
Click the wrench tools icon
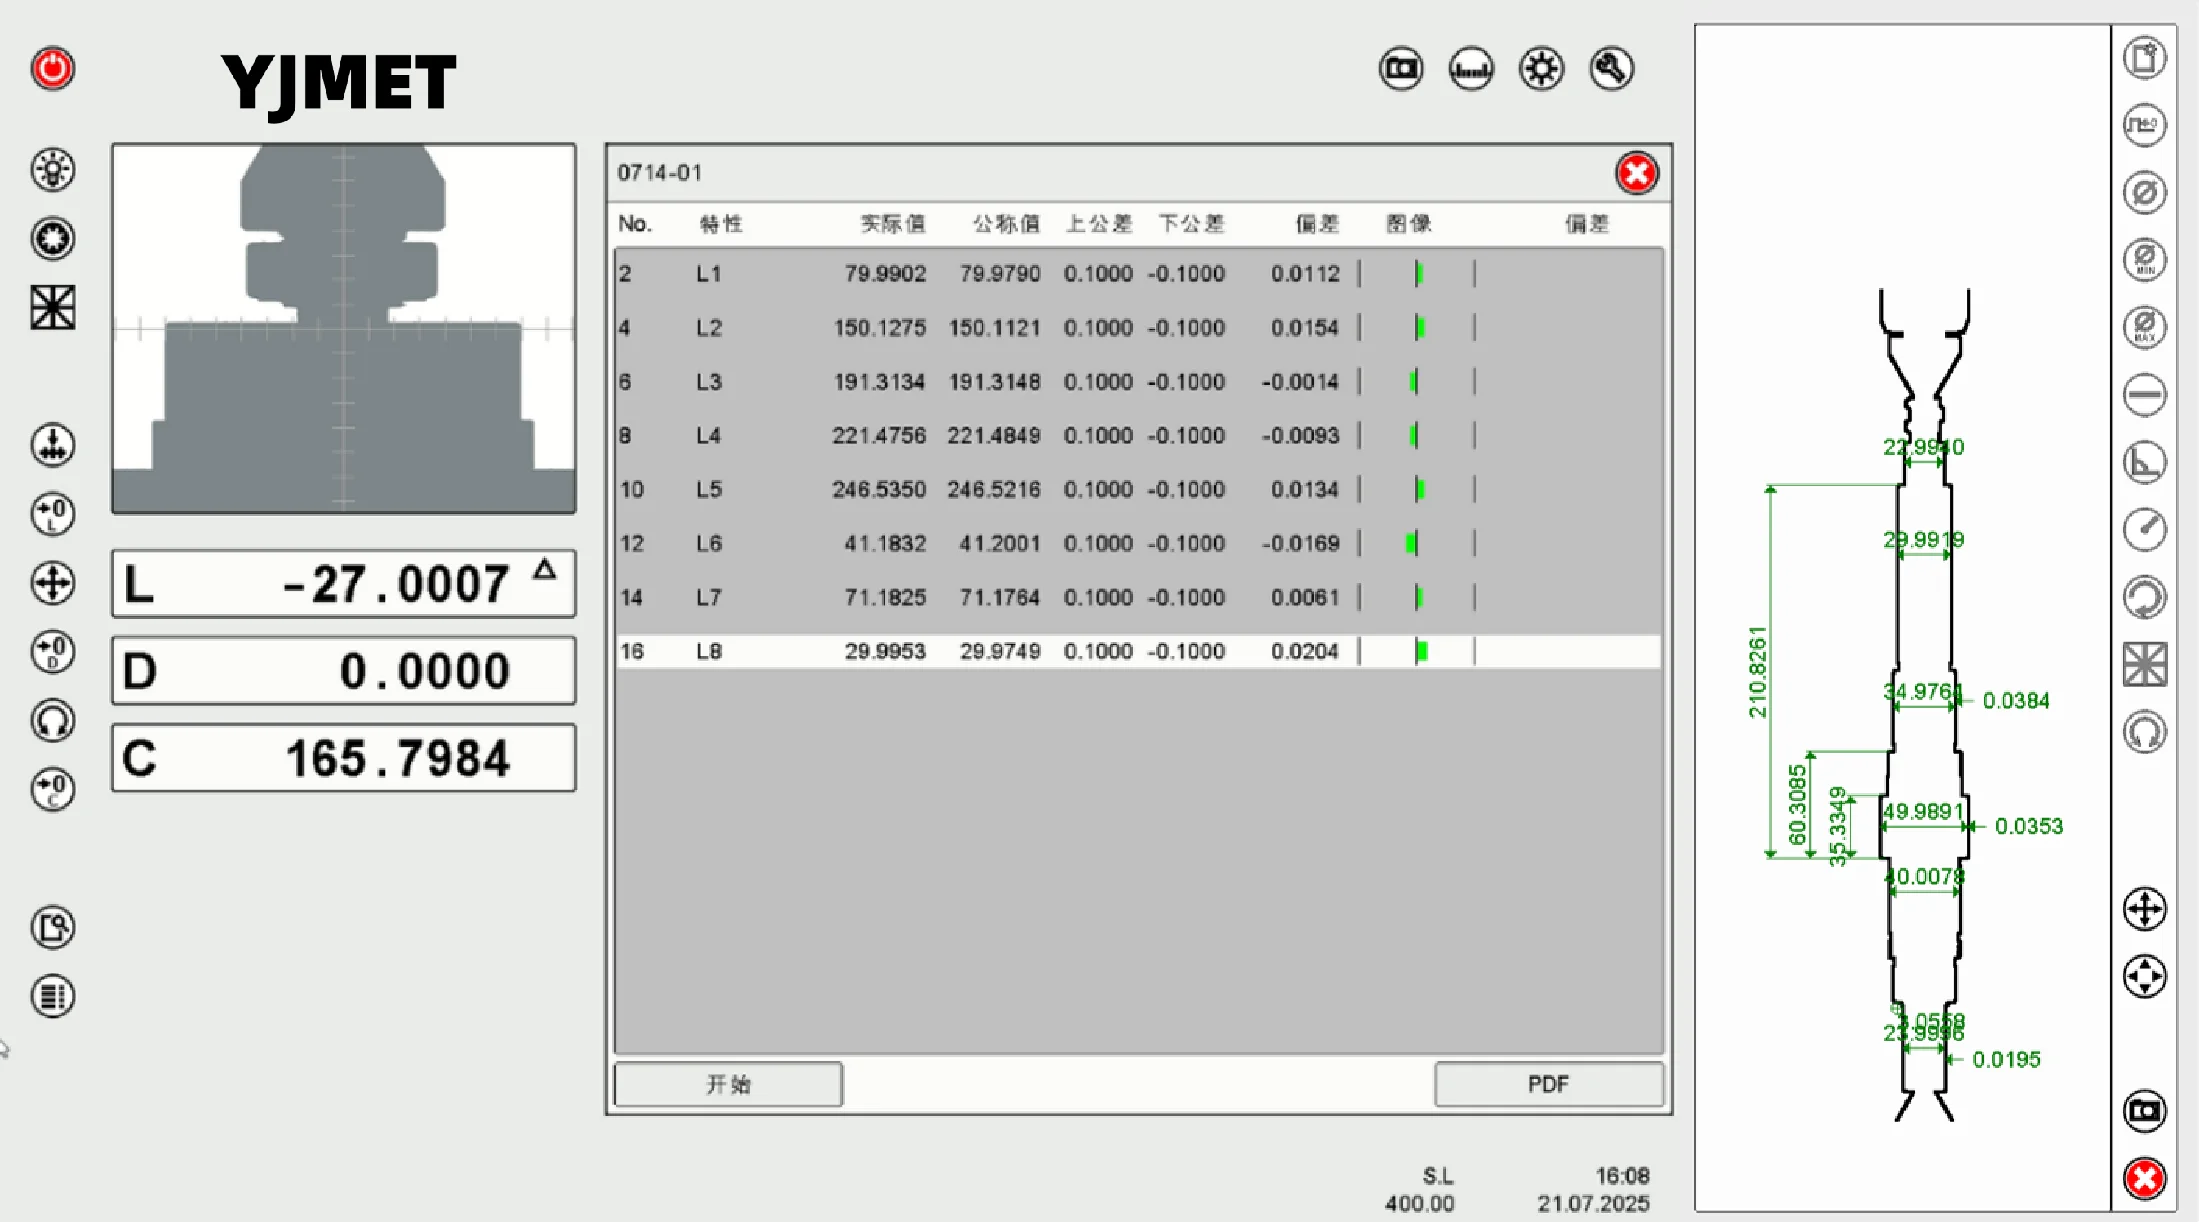(1611, 69)
